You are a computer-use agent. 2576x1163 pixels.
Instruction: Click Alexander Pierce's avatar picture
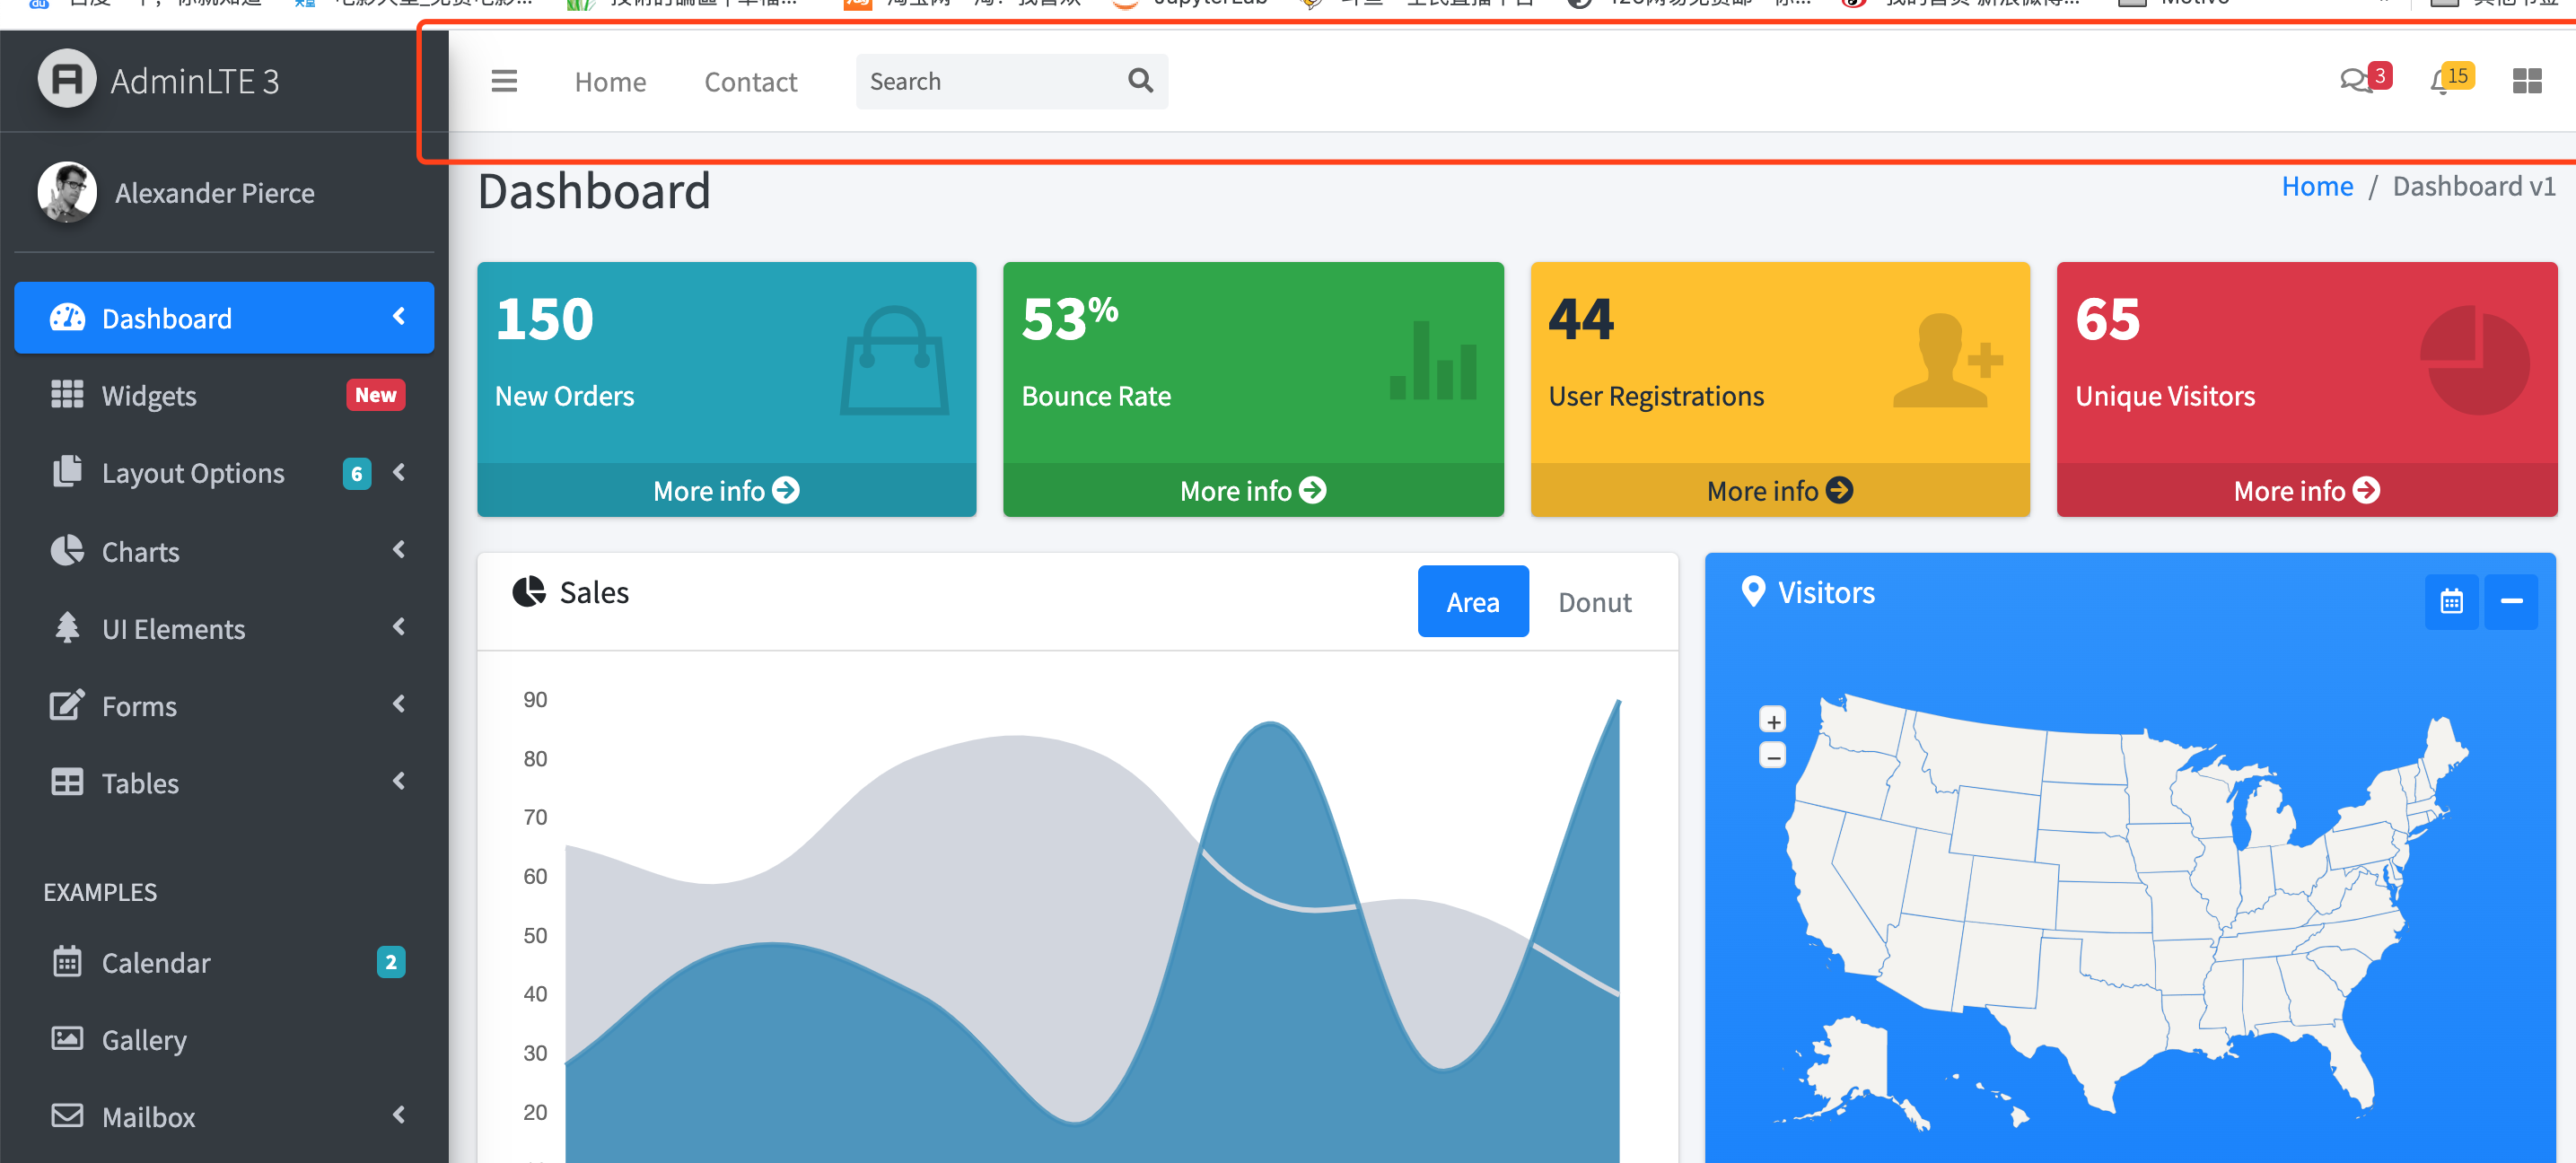[x=67, y=192]
